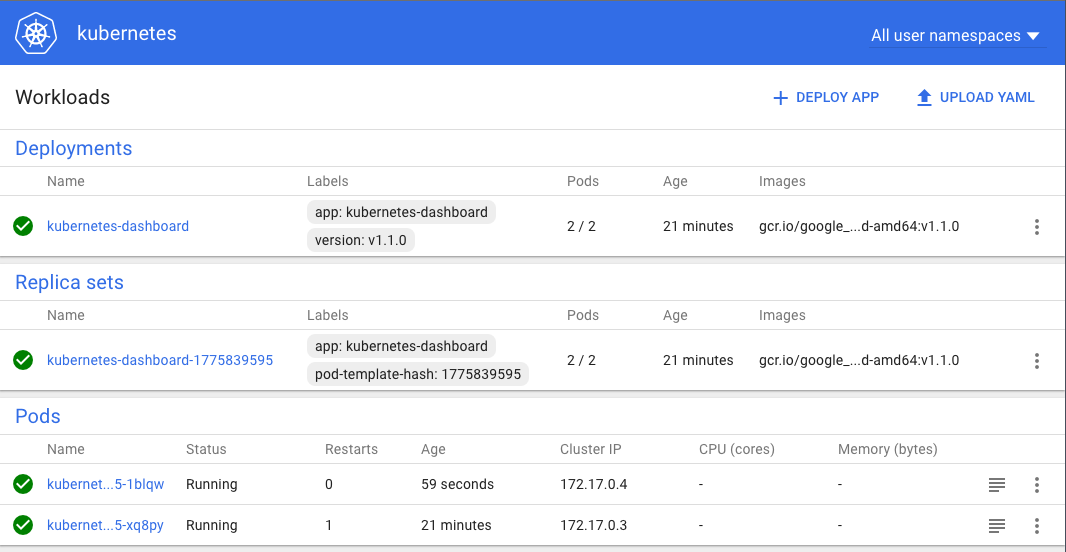Click 2 / 2 pods count in Deployments
This screenshot has width=1066, height=552.
point(581,226)
